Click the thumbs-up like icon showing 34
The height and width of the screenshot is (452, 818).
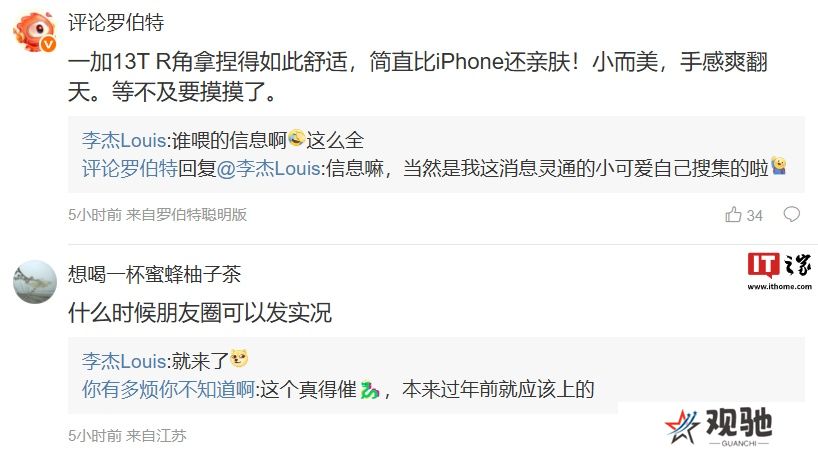[x=733, y=215]
